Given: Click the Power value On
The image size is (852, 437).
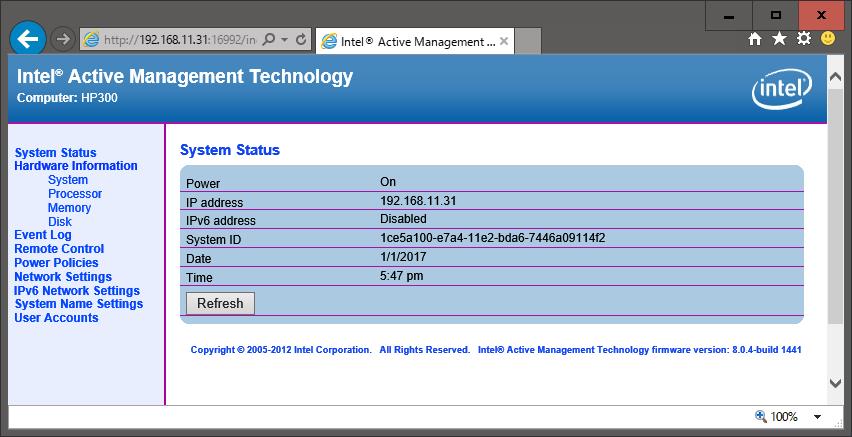Looking at the screenshot, I should coord(388,182).
